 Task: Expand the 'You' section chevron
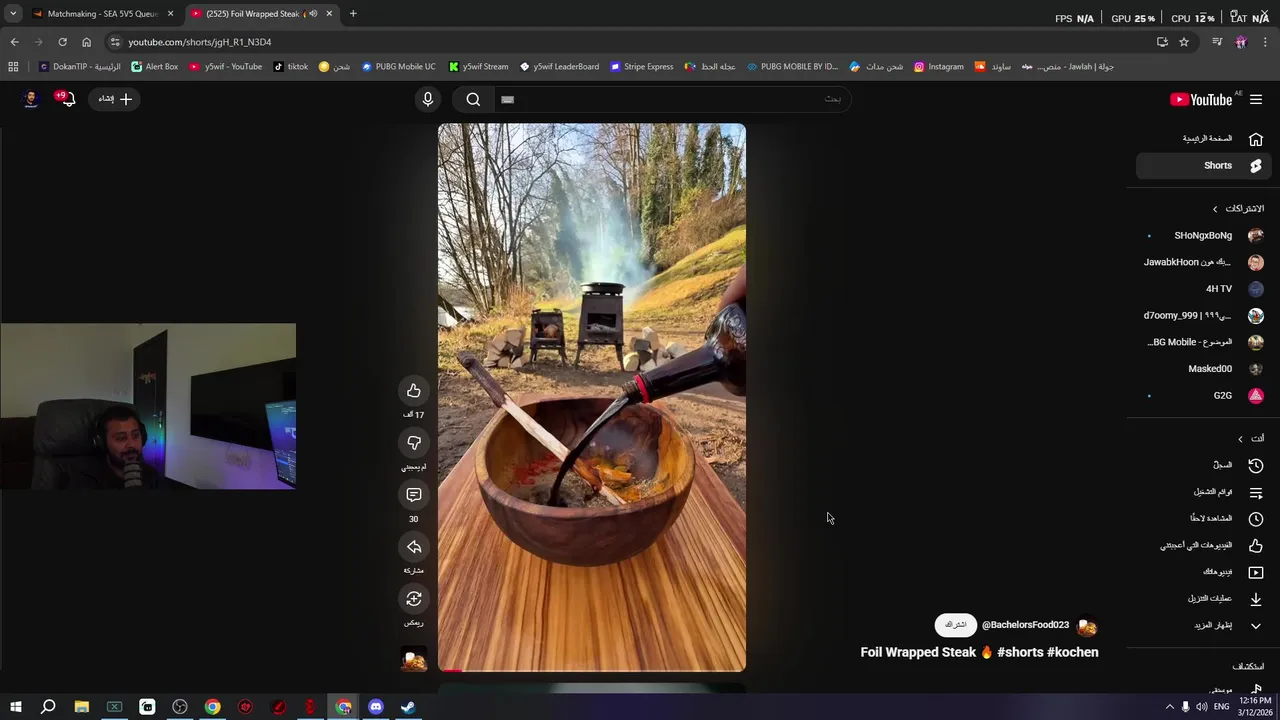tap(1241, 439)
